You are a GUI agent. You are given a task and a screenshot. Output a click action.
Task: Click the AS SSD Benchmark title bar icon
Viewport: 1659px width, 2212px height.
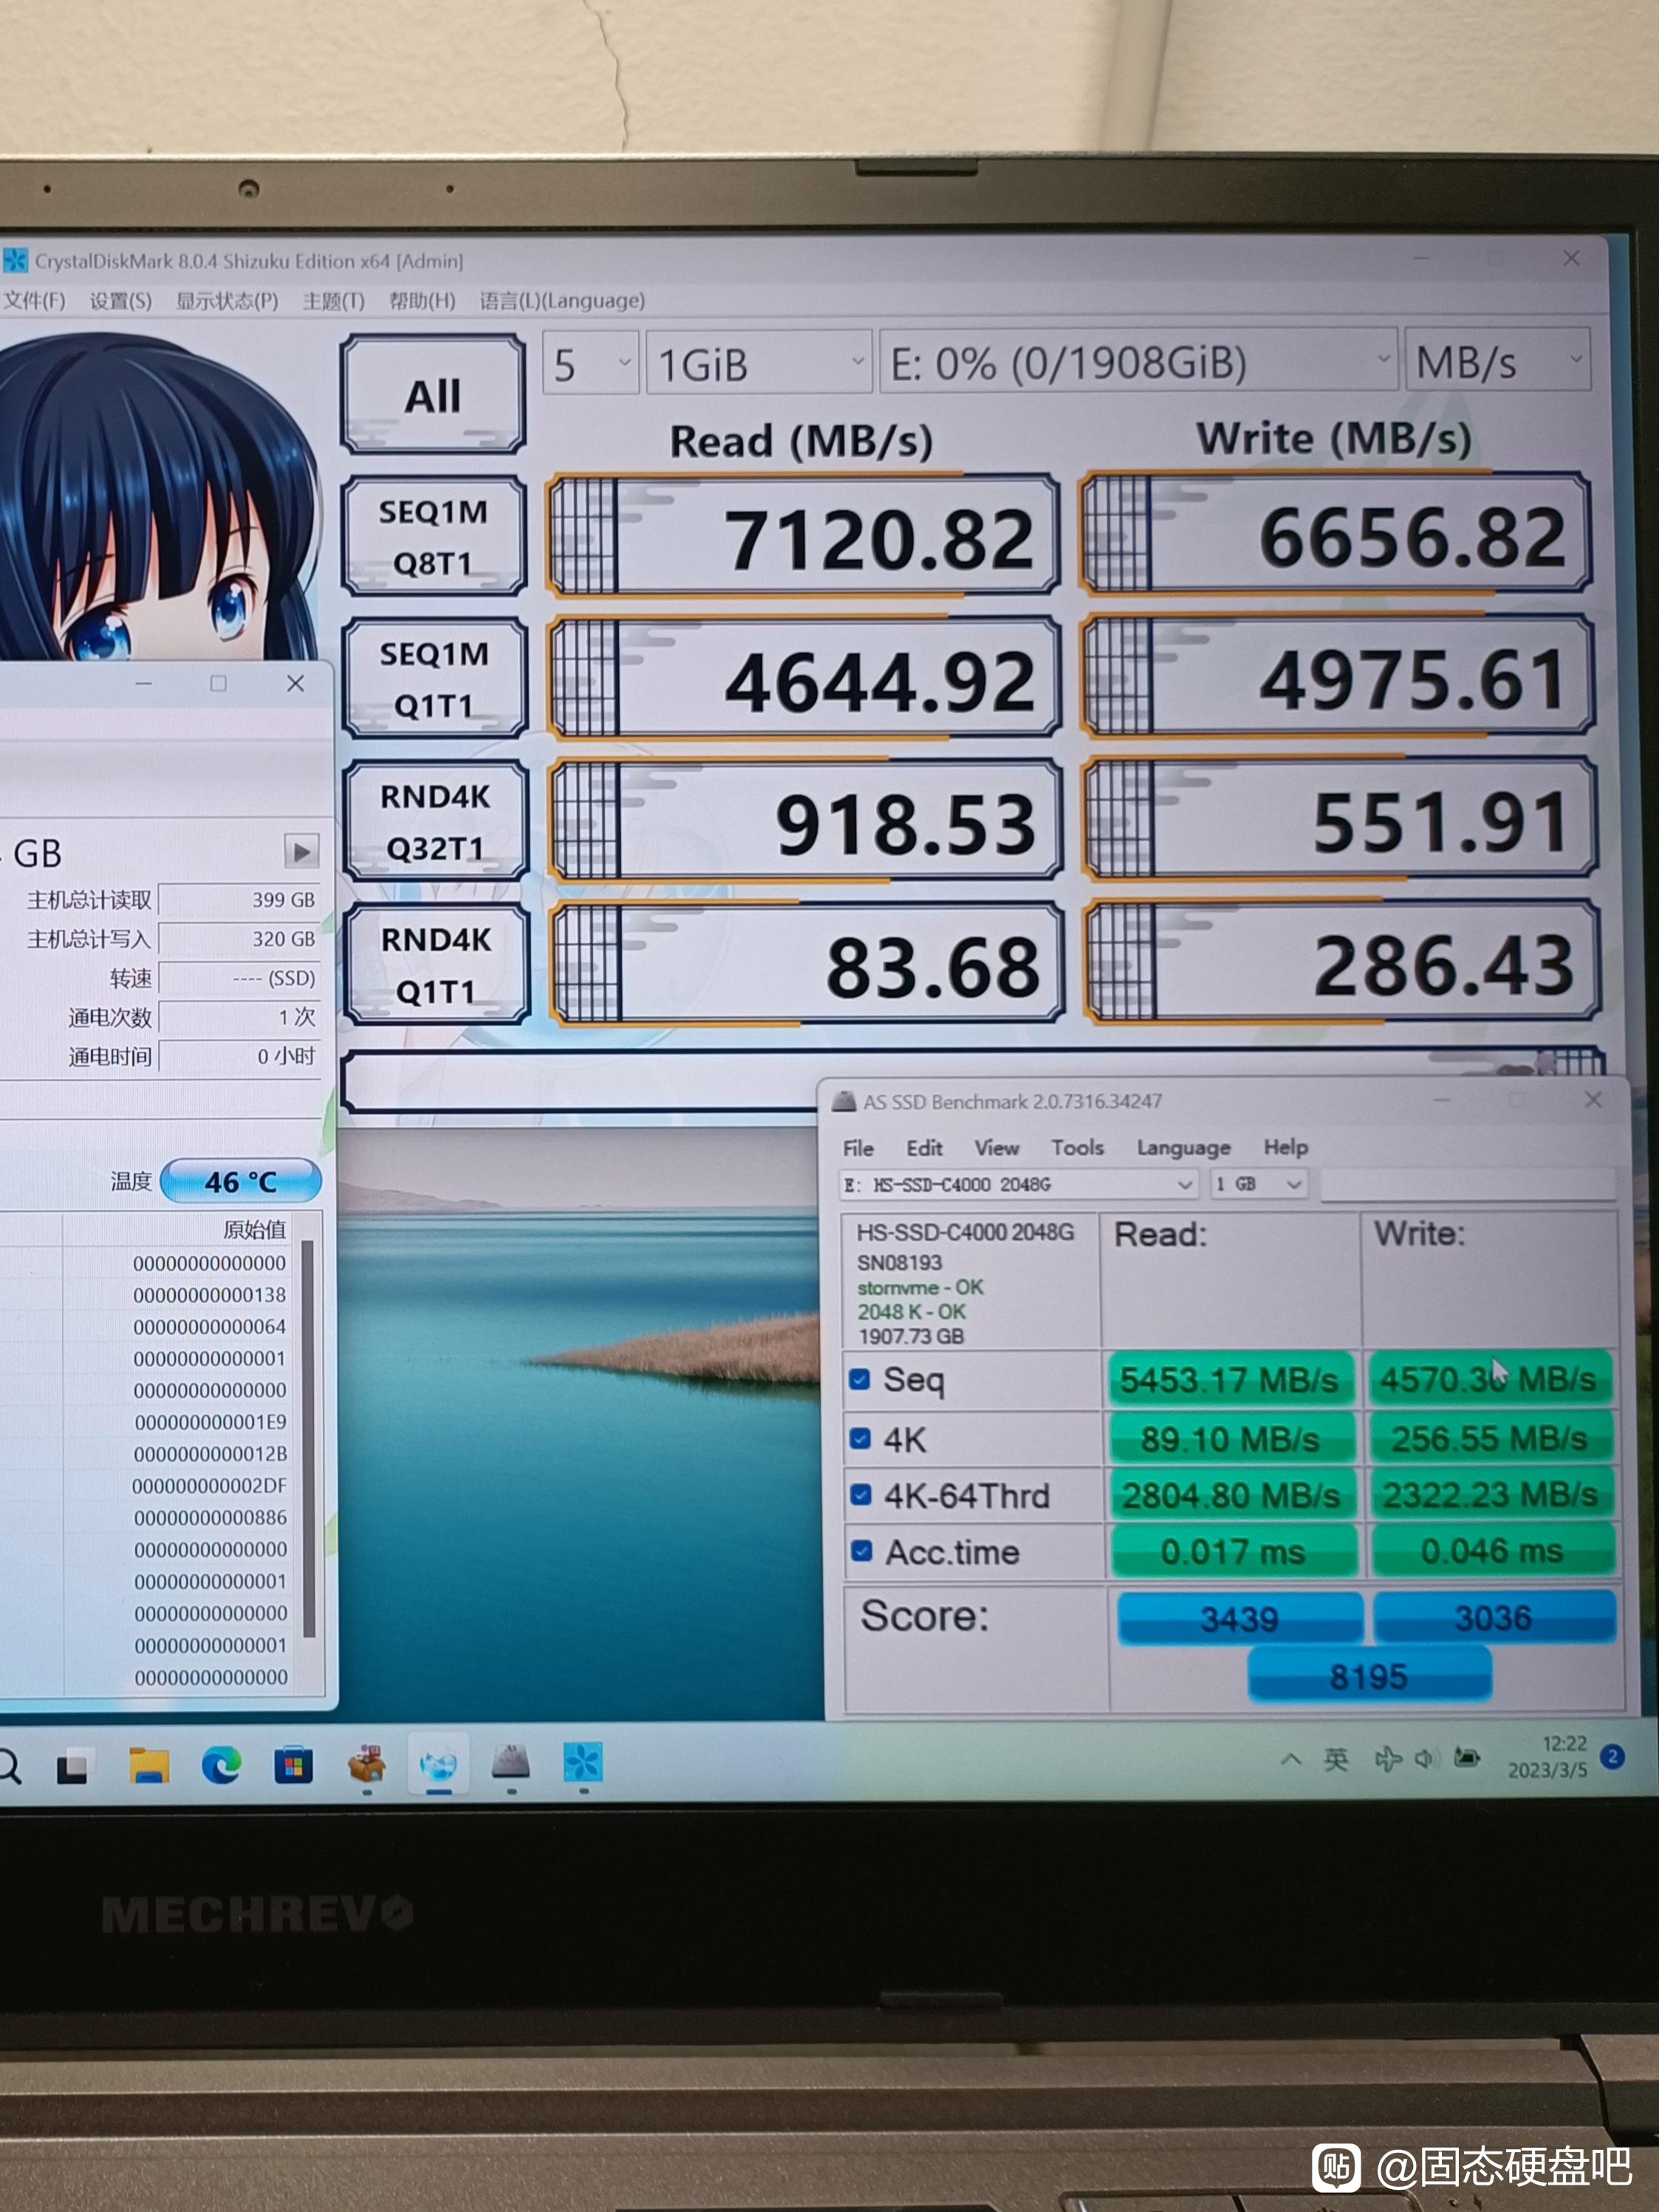(x=845, y=1102)
